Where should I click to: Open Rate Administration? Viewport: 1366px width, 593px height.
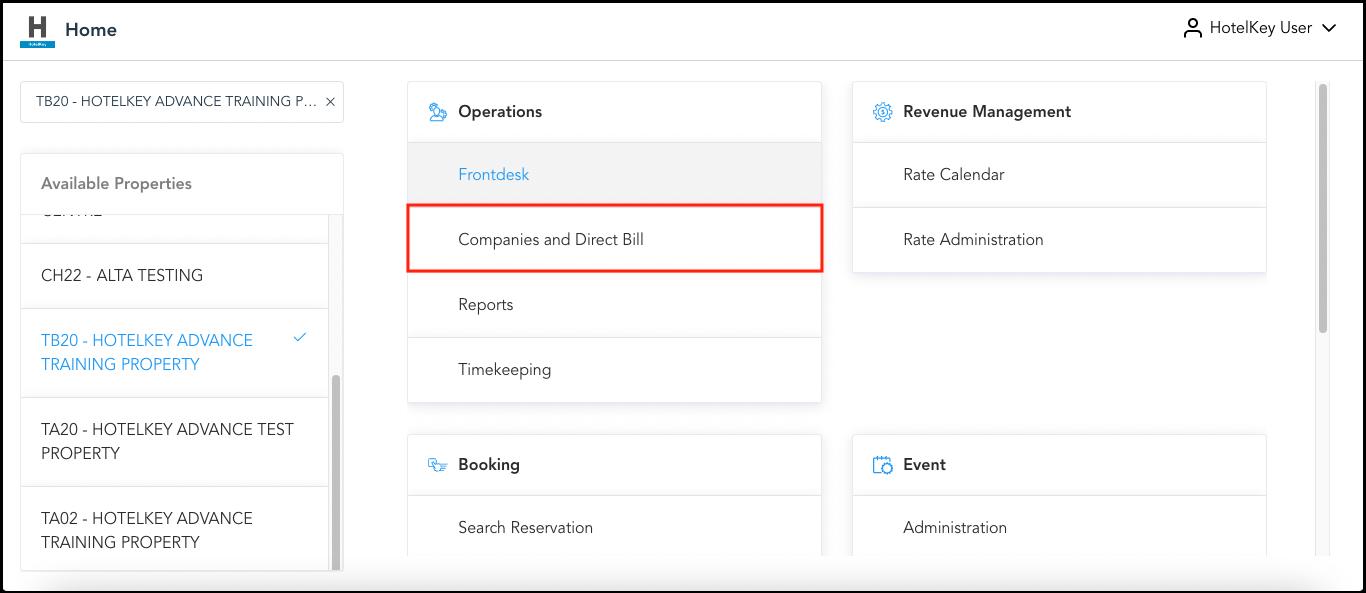tap(973, 239)
